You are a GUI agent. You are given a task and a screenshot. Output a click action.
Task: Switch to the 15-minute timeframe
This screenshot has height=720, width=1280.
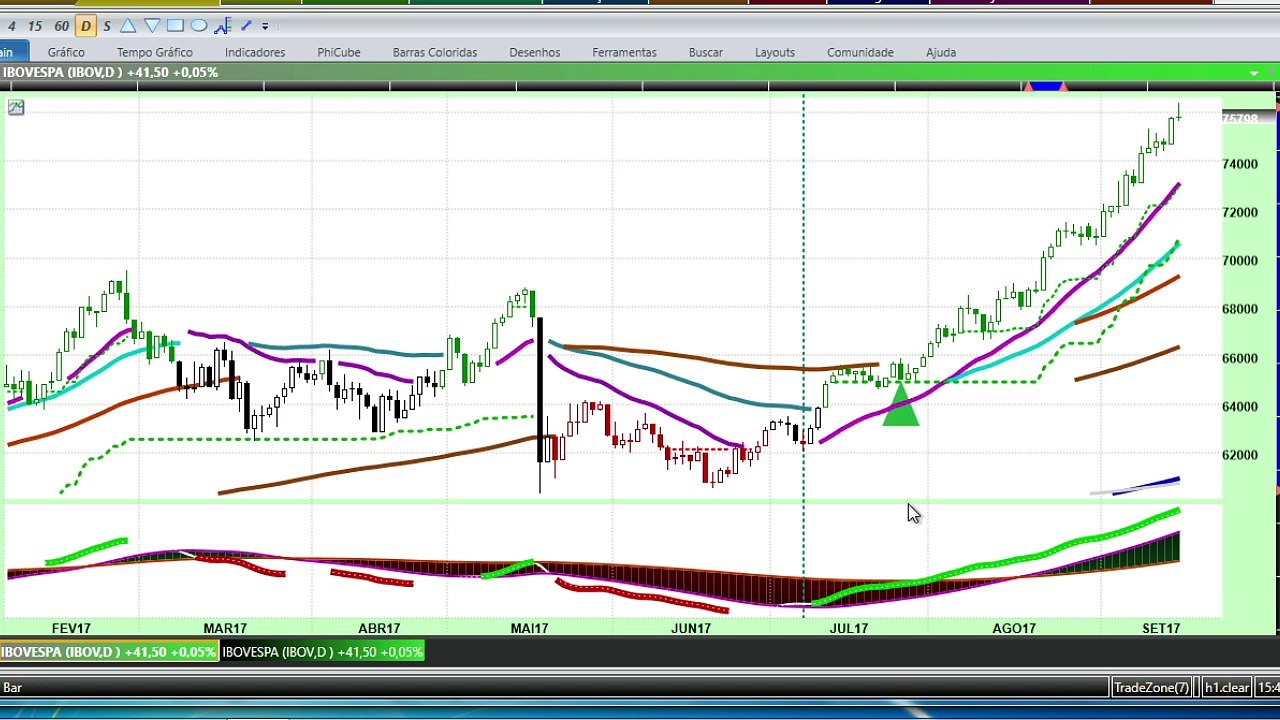(35, 26)
